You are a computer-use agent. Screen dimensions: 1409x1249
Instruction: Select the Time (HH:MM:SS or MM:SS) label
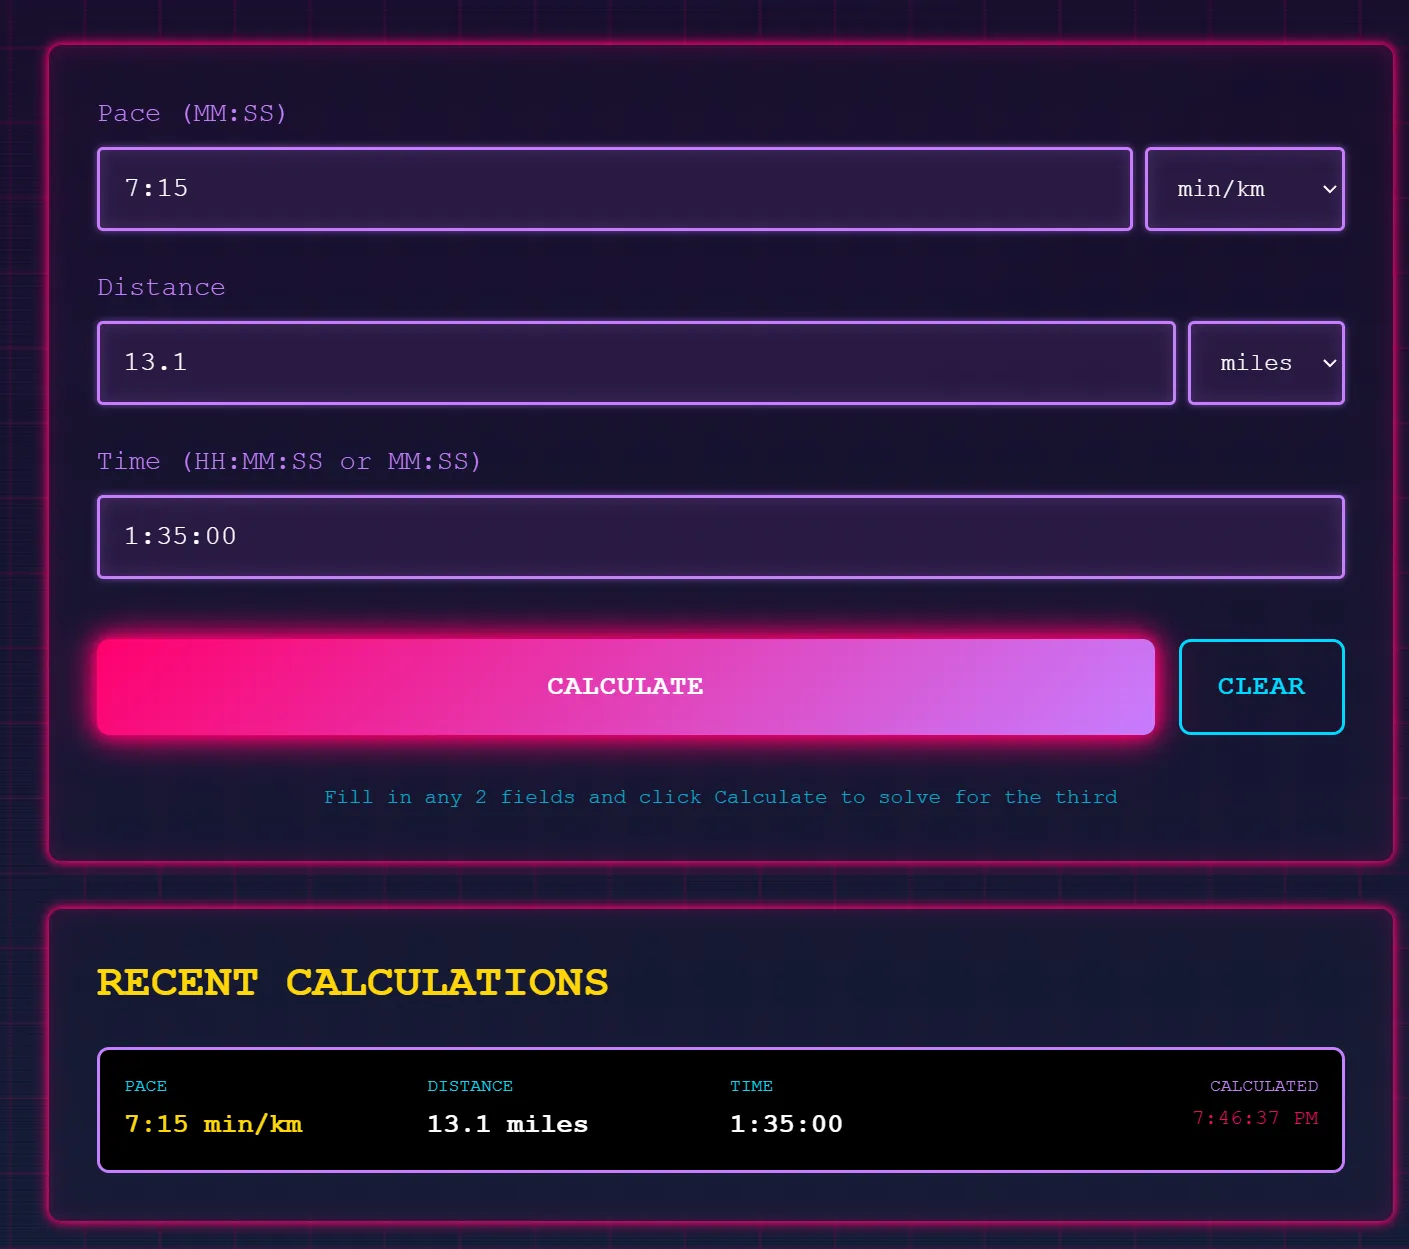point(288,461)
